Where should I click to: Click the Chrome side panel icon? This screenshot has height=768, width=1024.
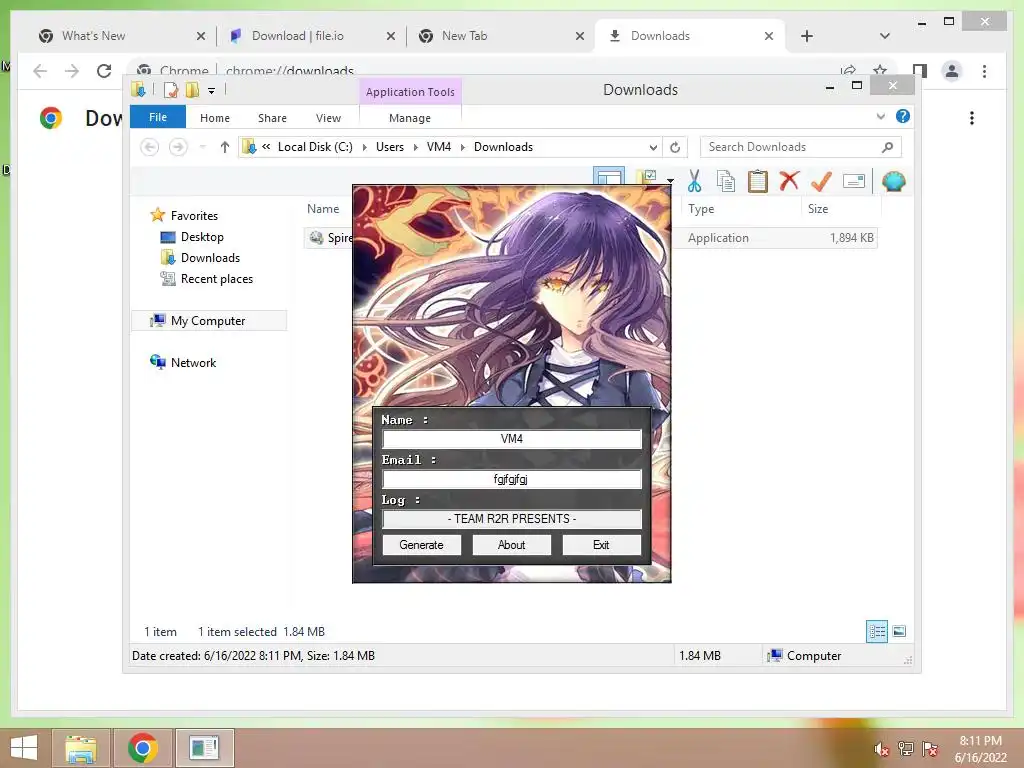tap(920, 71)
